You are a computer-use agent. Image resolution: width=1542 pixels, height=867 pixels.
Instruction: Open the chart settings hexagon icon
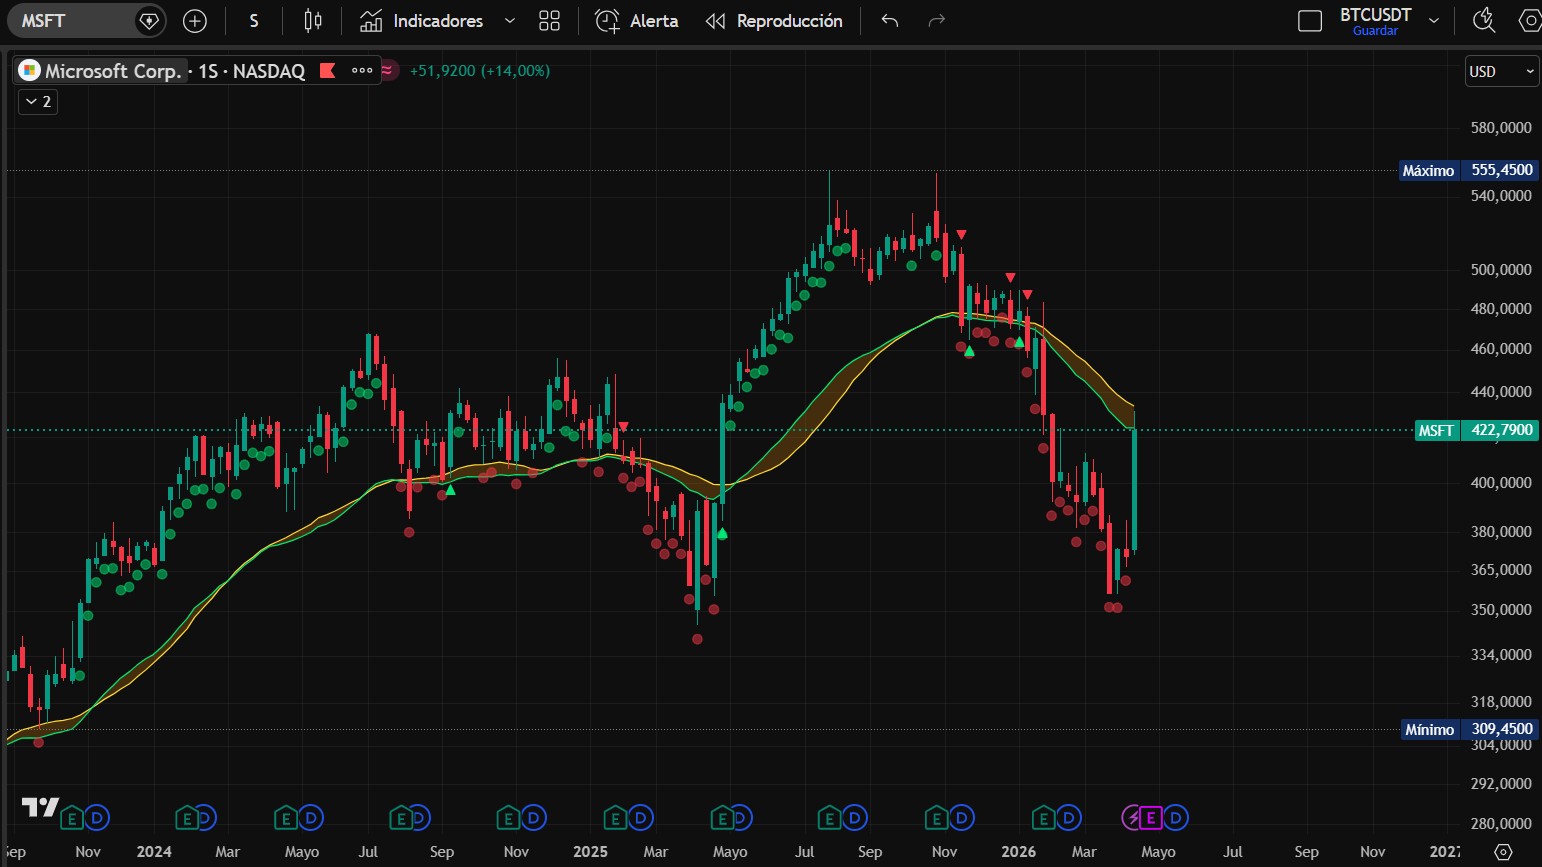pyautogui.click(x=1529, y=21)
